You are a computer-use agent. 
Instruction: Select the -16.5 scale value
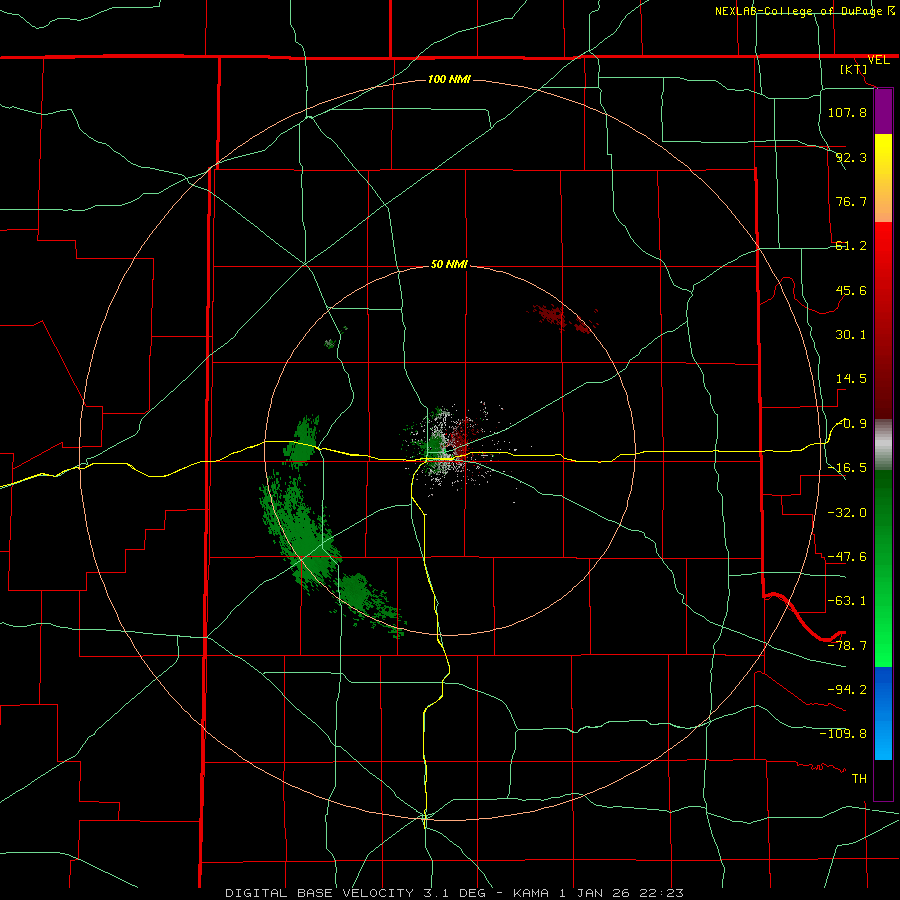click(847, 468)
